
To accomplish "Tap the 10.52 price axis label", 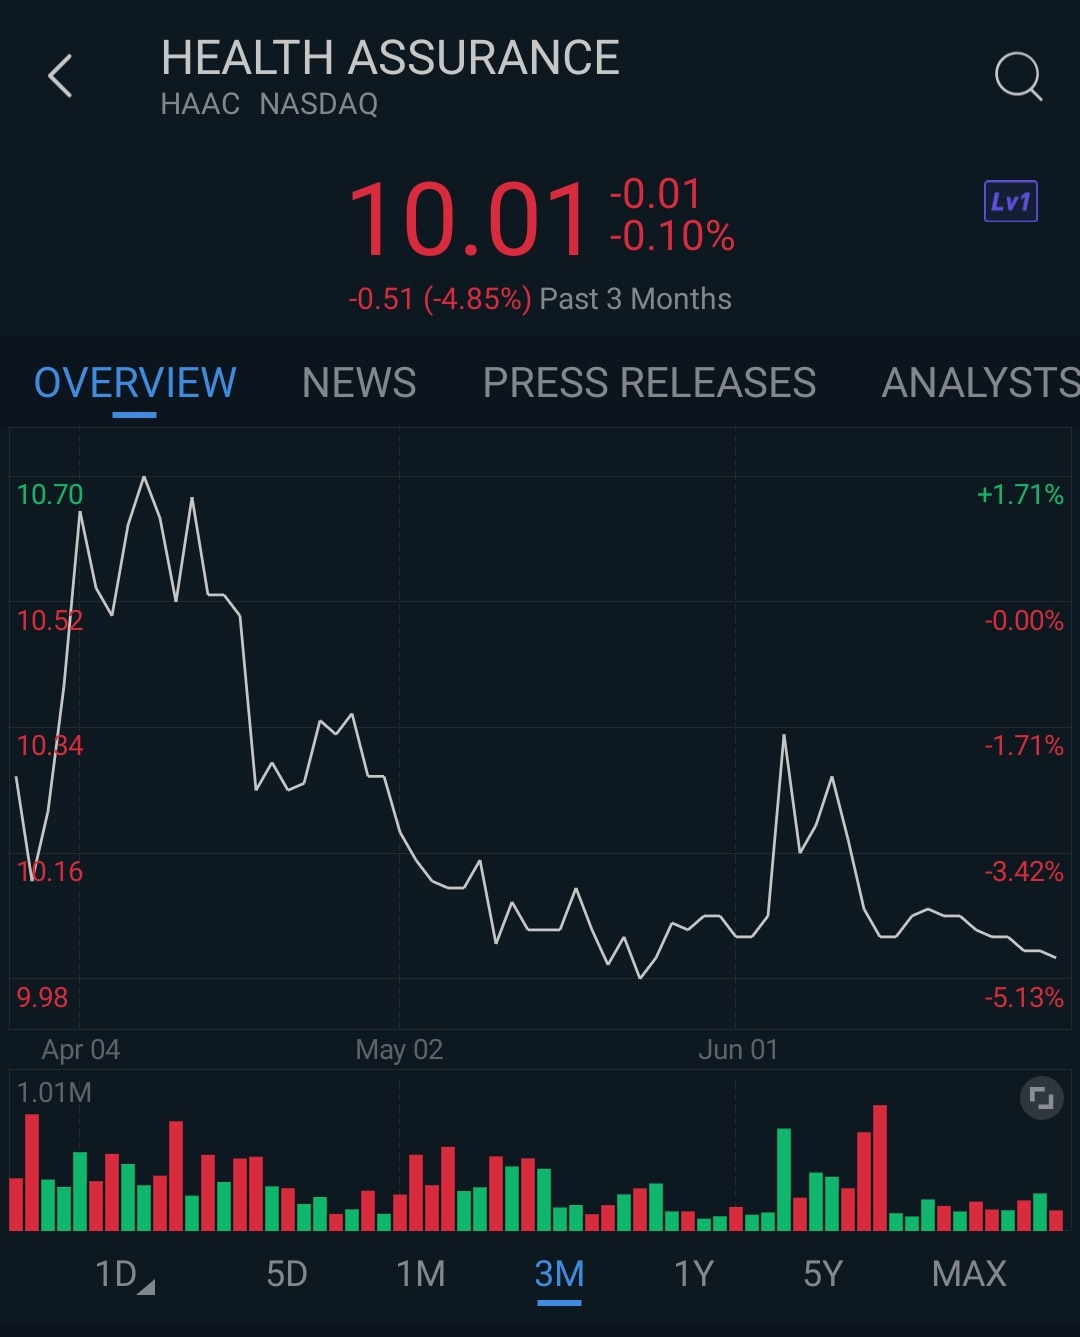I will coord(50,620).
